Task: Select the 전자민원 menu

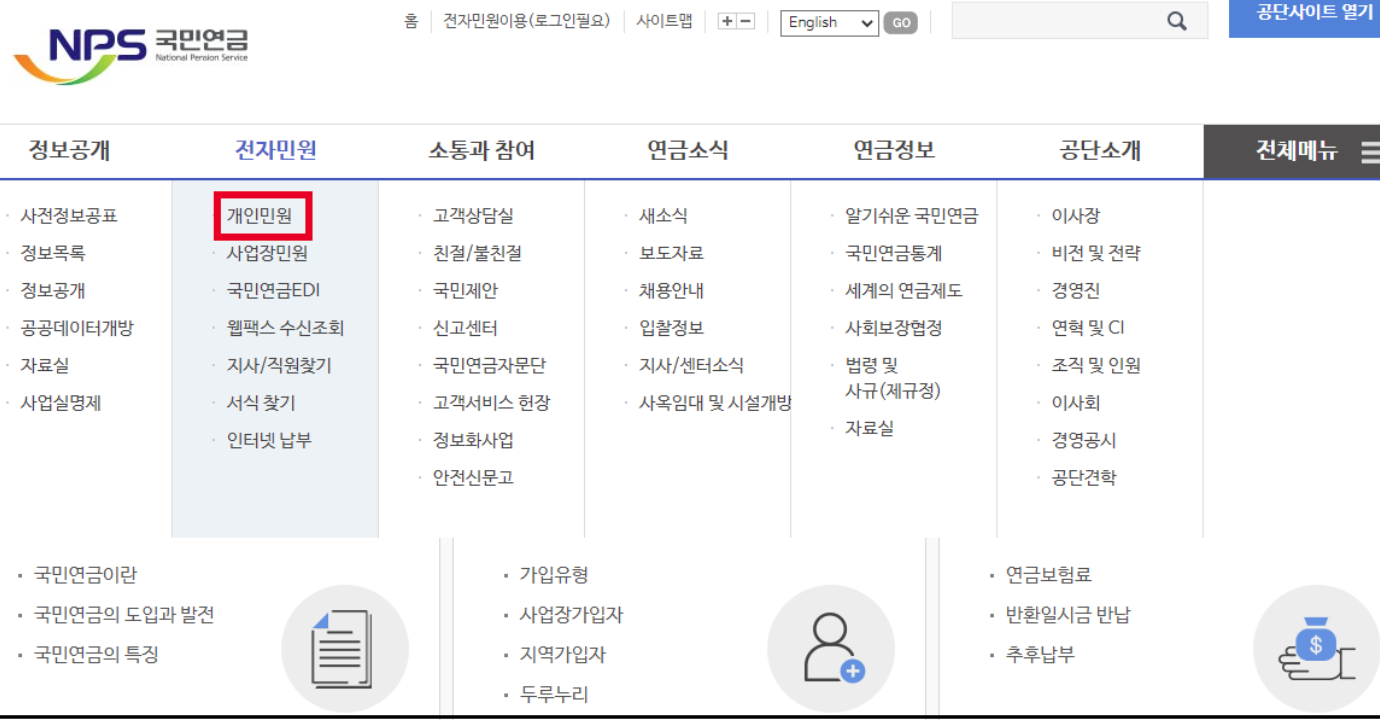Action: tap(275, 150)
